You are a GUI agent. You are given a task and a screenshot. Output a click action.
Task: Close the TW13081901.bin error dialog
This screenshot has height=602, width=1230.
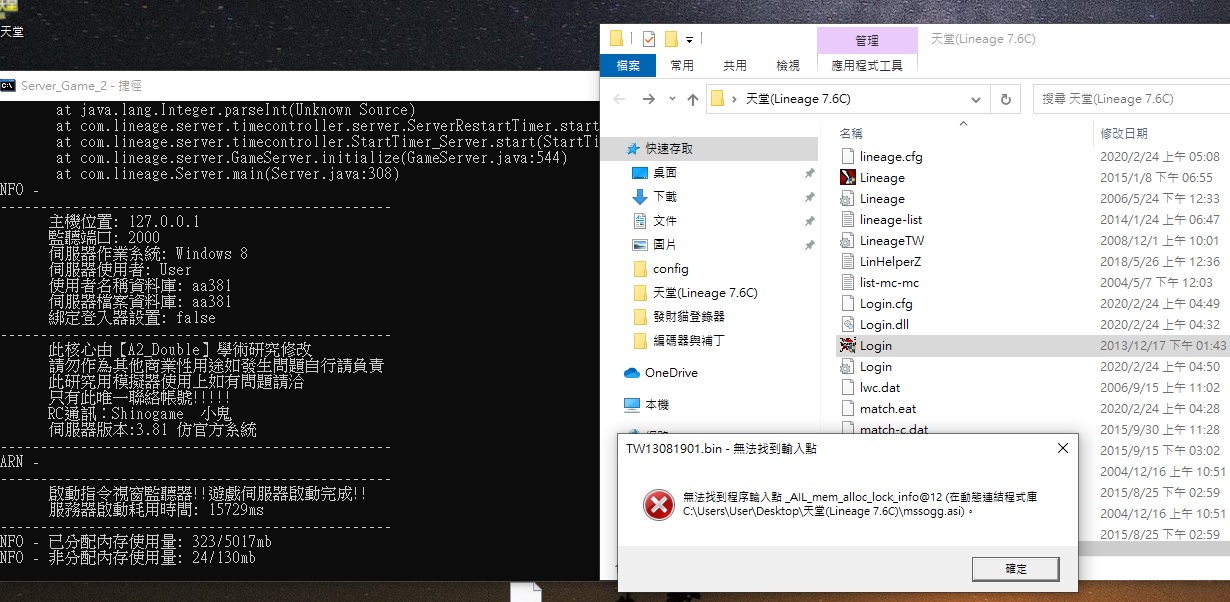click(x=1062, y=449)
